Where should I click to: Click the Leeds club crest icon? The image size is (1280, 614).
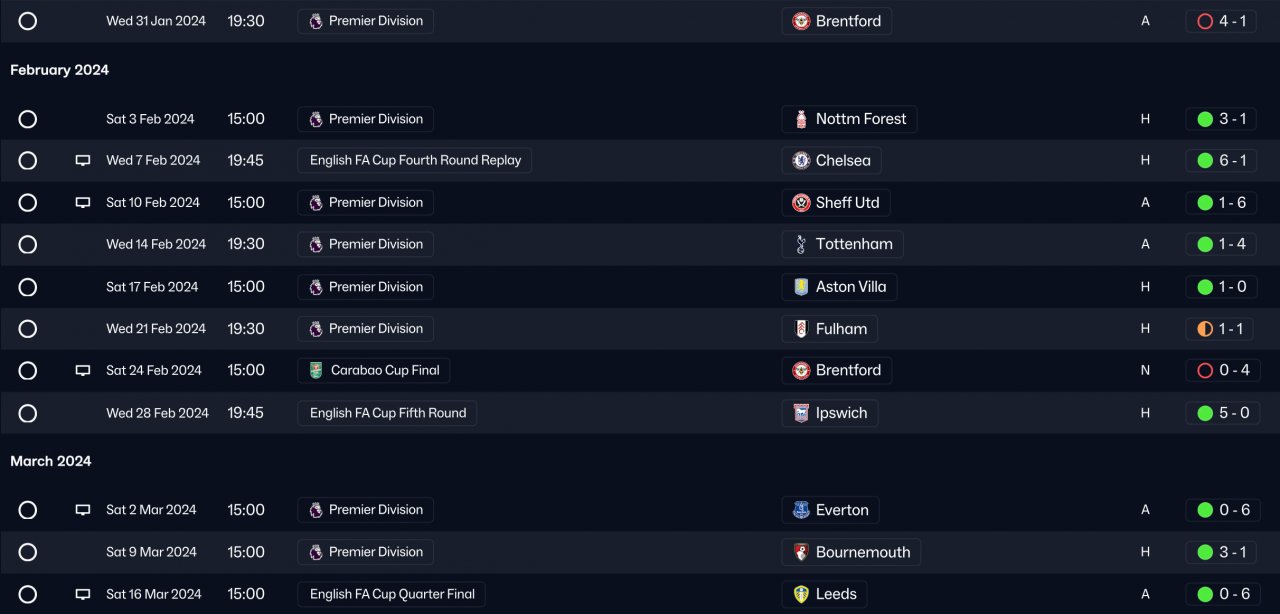pyautogui.click(x=801, y=594)
